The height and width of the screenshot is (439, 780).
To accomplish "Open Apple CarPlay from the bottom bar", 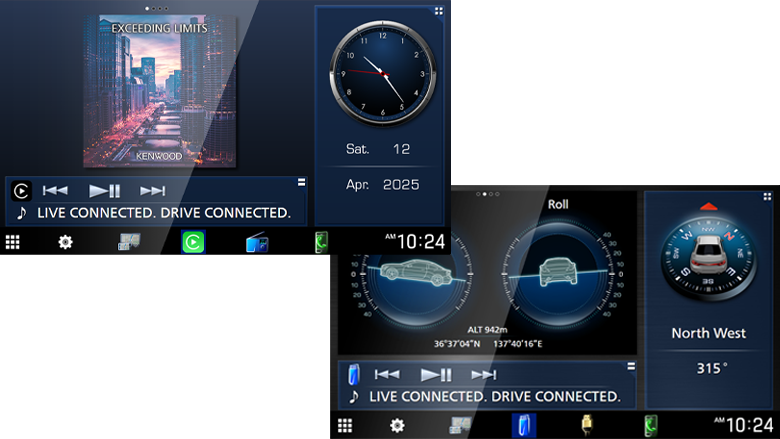I will (x=193, y=242).
